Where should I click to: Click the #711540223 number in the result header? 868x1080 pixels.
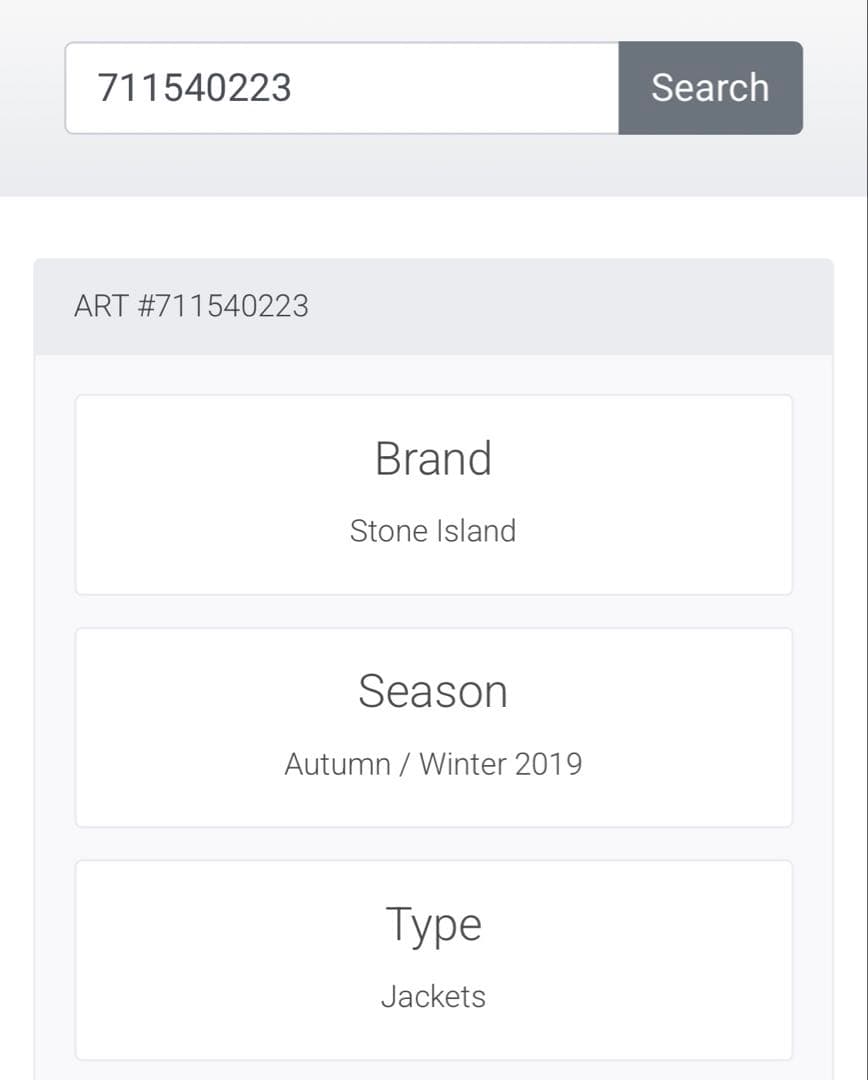pos(222,306)
